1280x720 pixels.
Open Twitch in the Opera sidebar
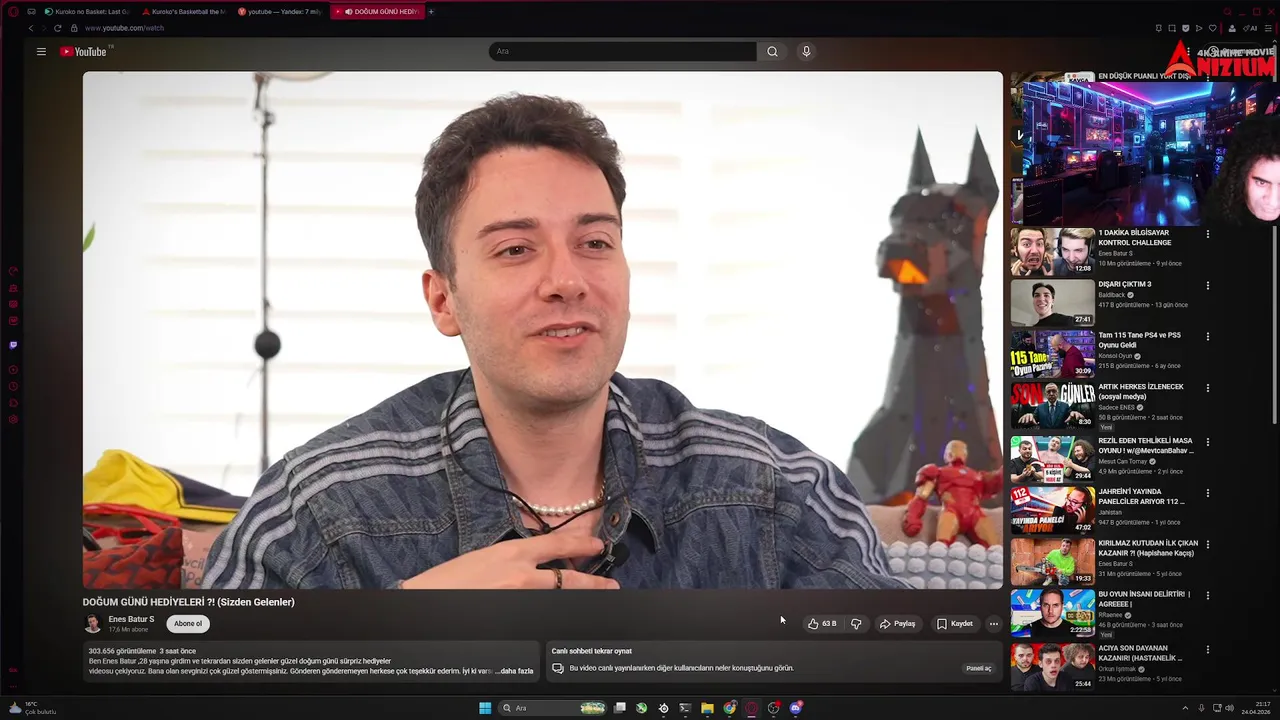coord(13,345)
